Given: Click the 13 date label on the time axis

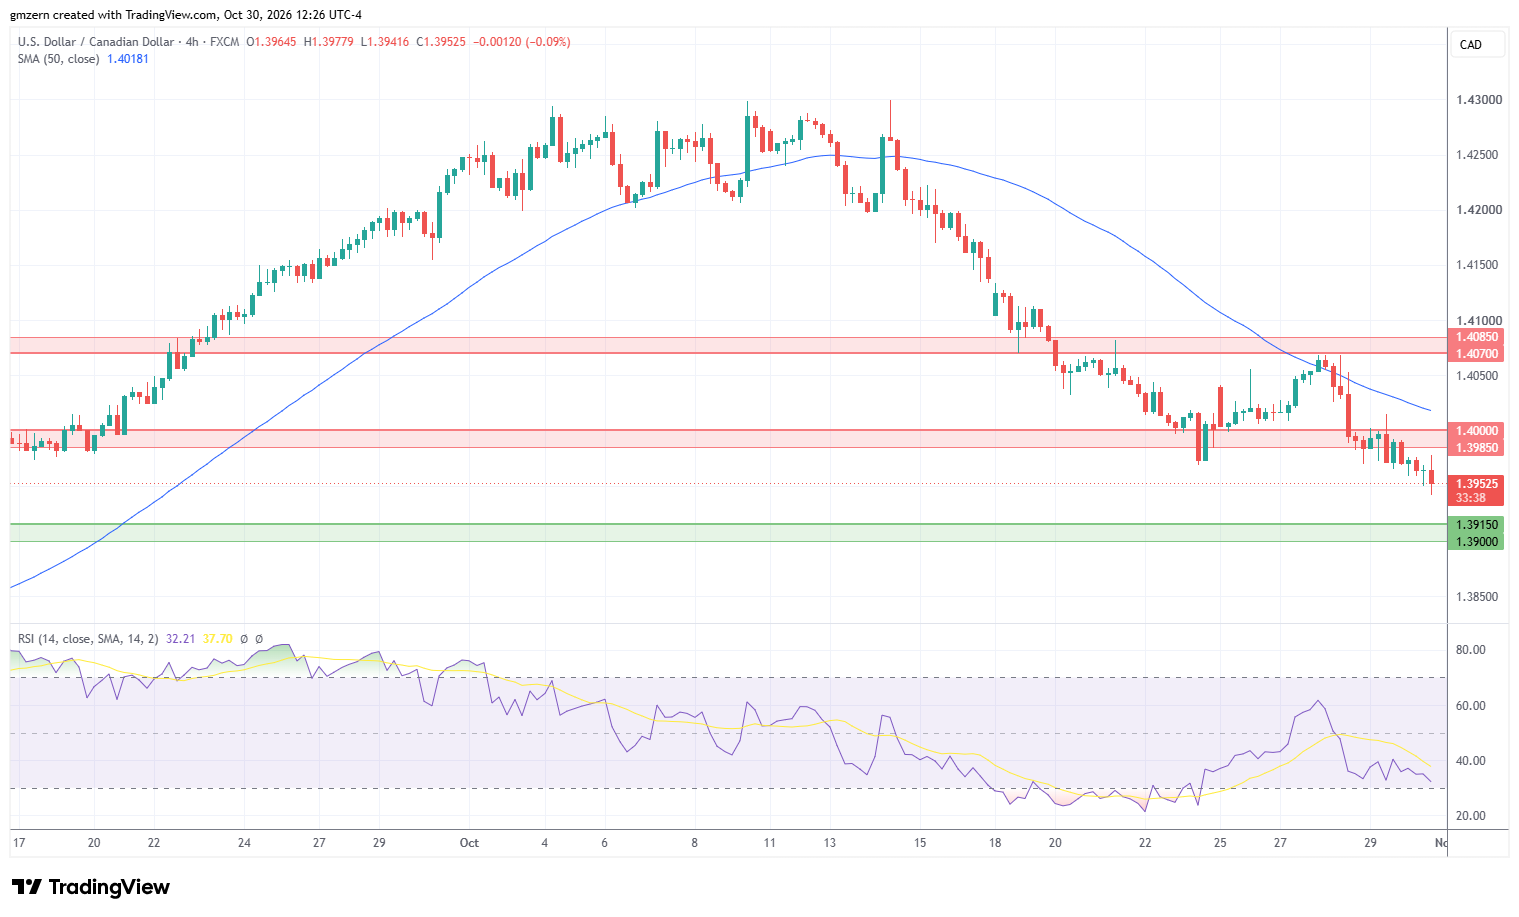Looking at the screenshot, I should point(829,843).
